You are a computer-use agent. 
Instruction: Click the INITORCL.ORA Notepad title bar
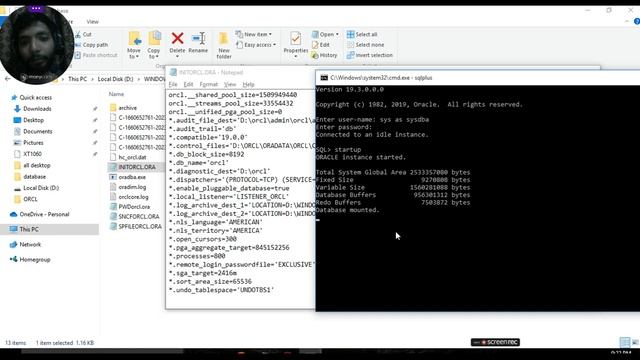(241, 72)
